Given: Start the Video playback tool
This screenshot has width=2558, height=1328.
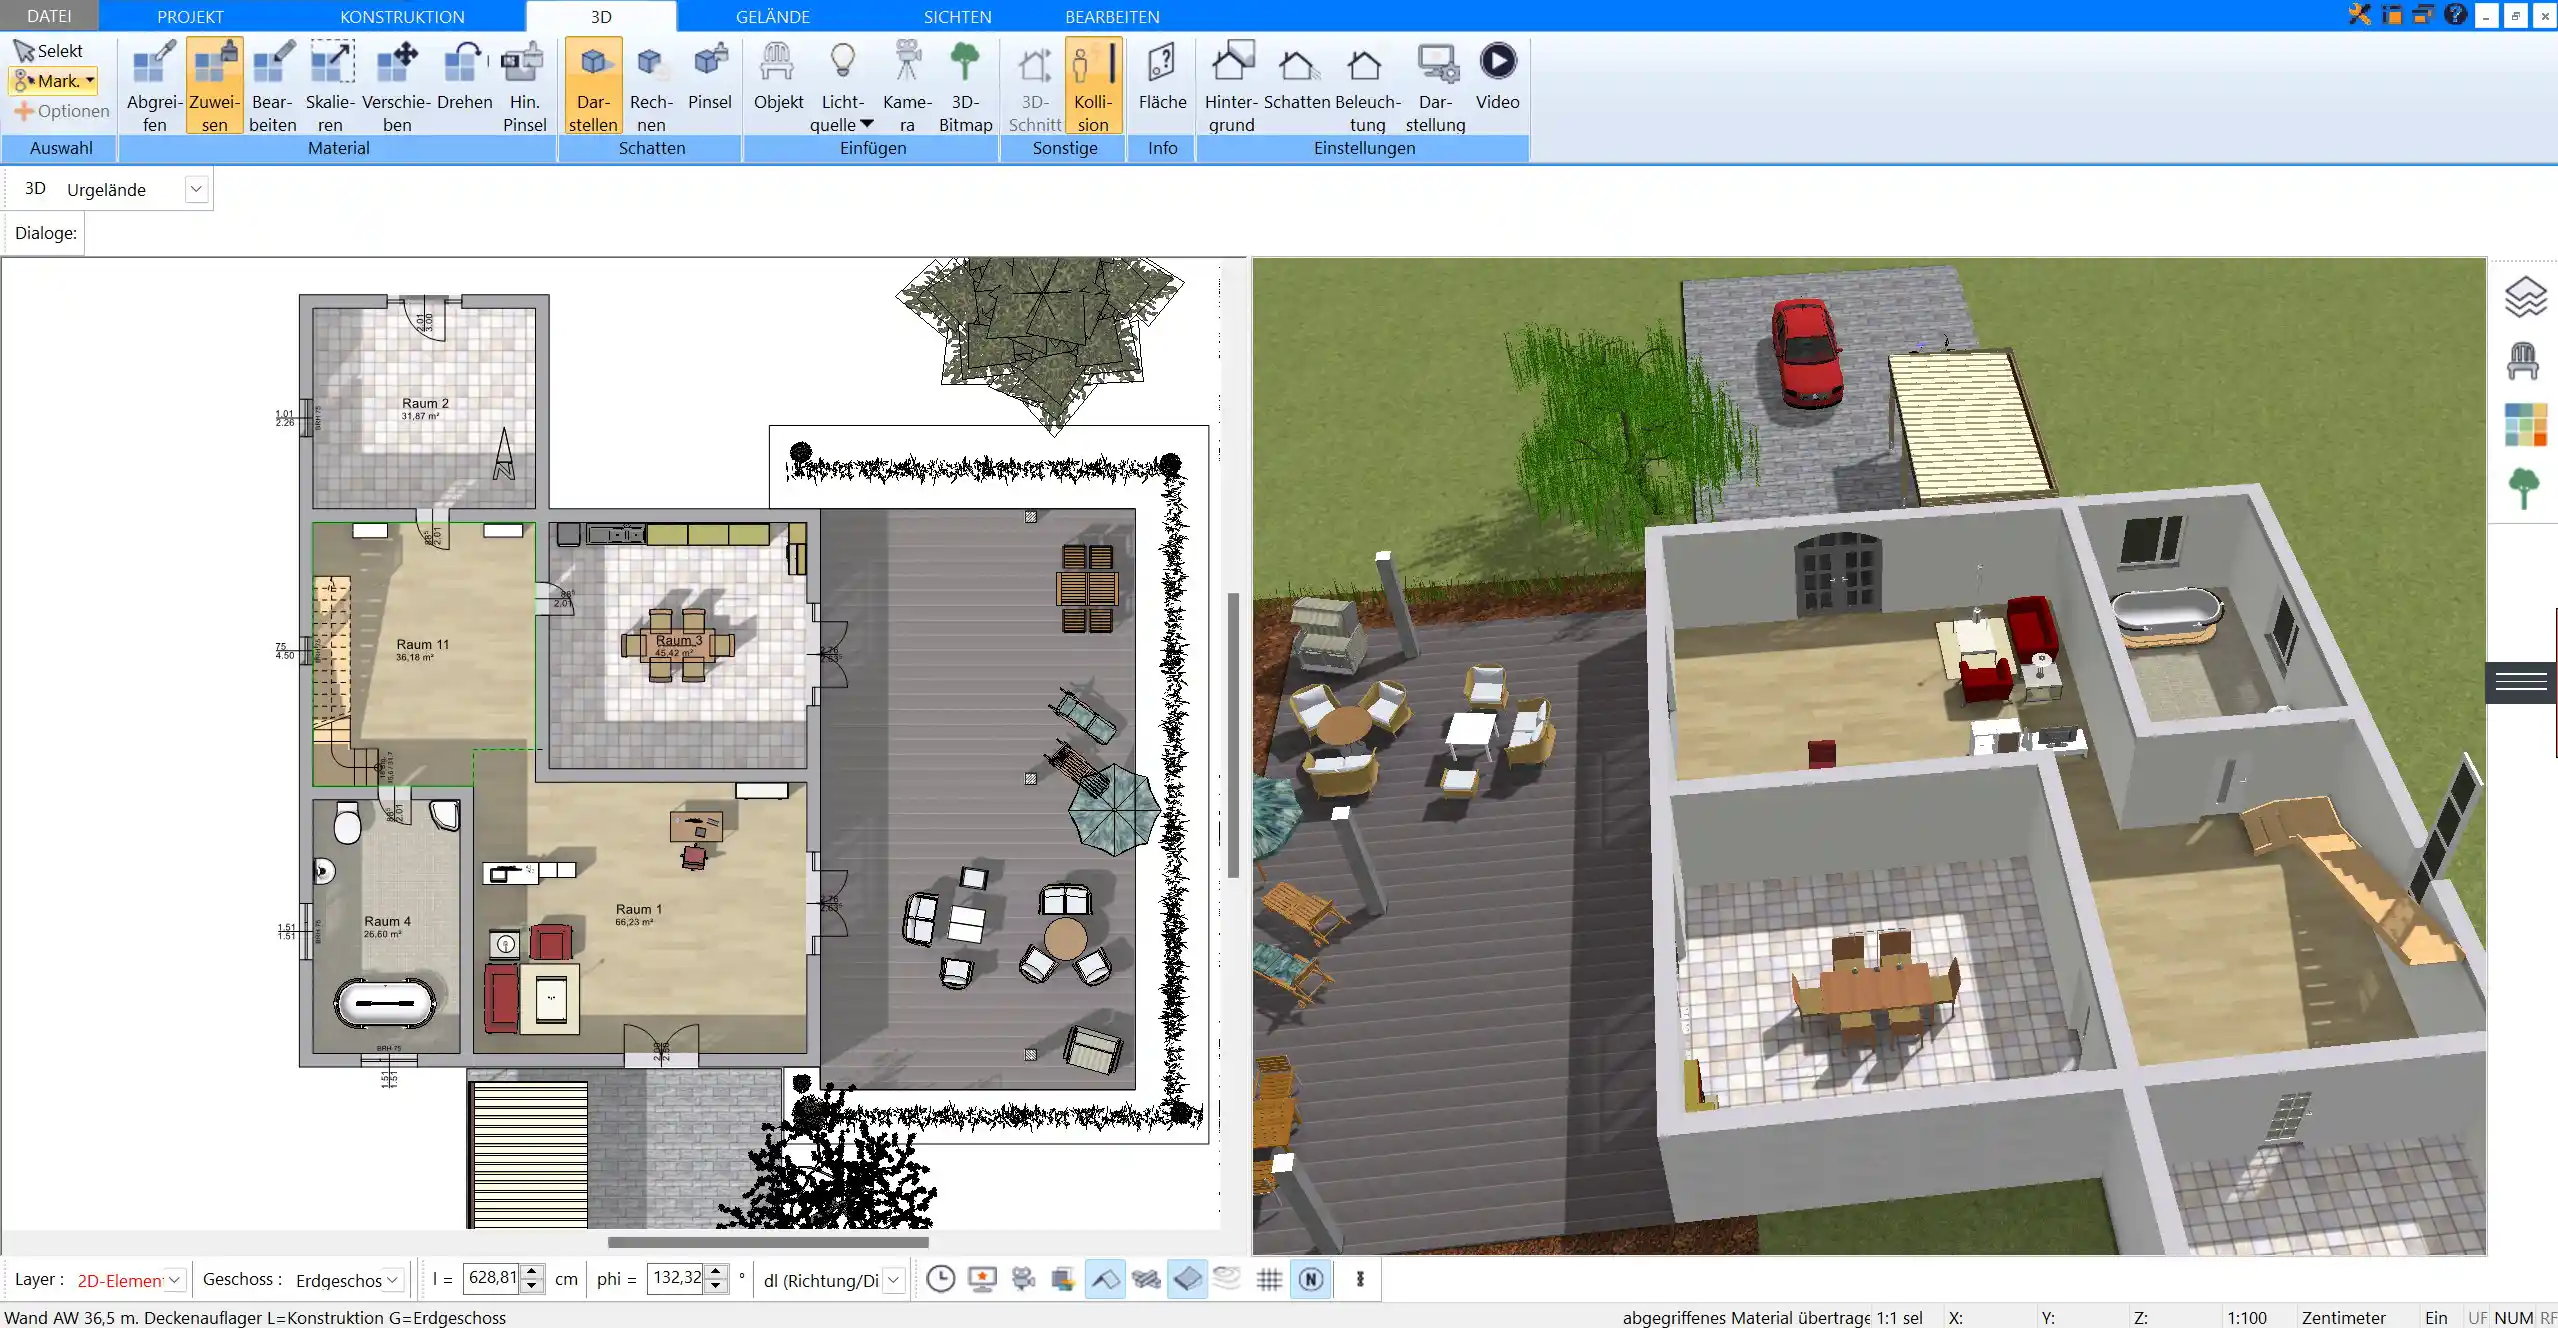Looking at the screenshot, I should coord(1497,76).
